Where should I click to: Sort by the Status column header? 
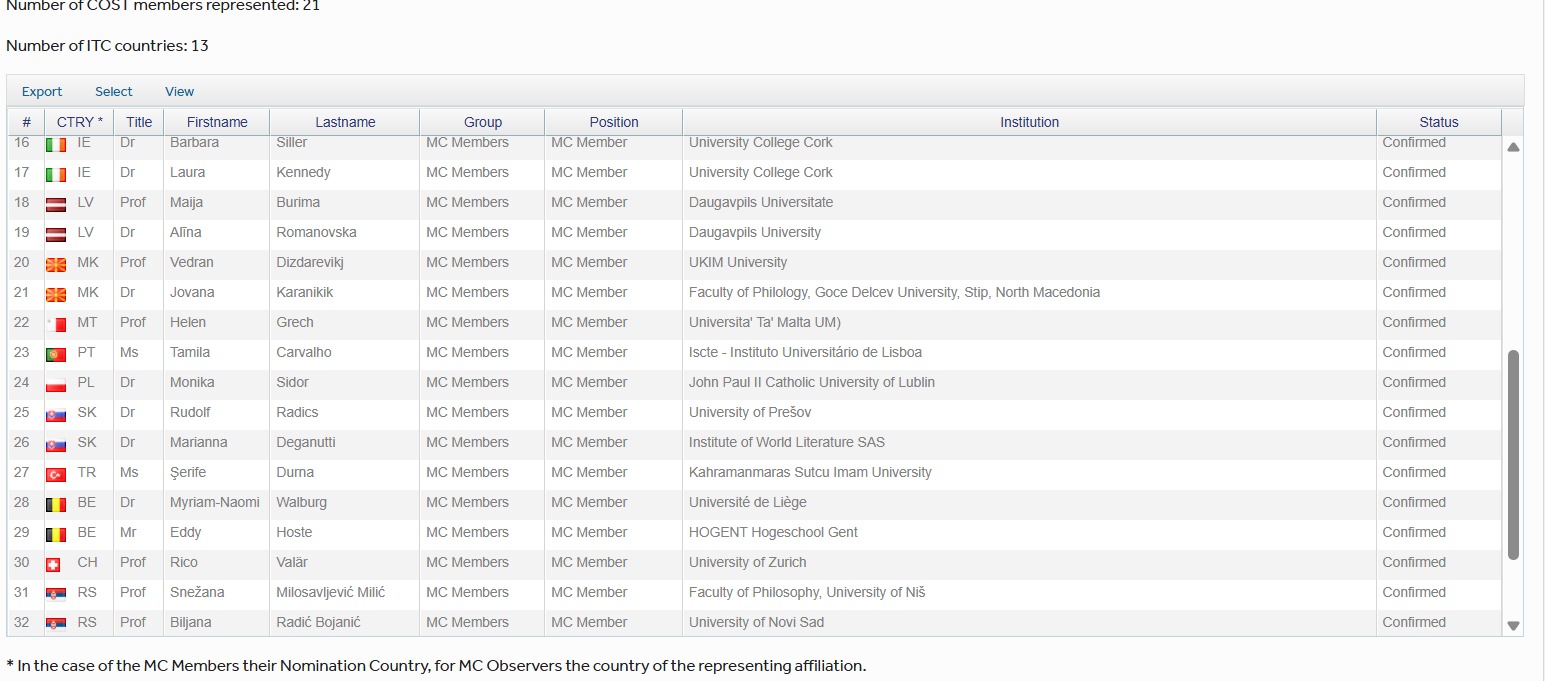click(1438, 122)
